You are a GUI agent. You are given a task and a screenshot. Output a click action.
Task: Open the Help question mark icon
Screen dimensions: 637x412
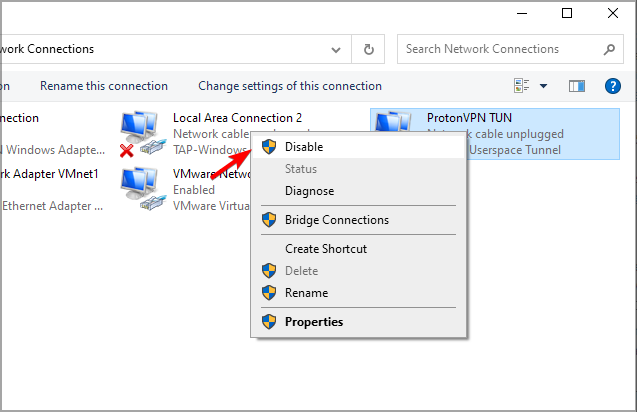pyautogui.click(x=613, y=86)
